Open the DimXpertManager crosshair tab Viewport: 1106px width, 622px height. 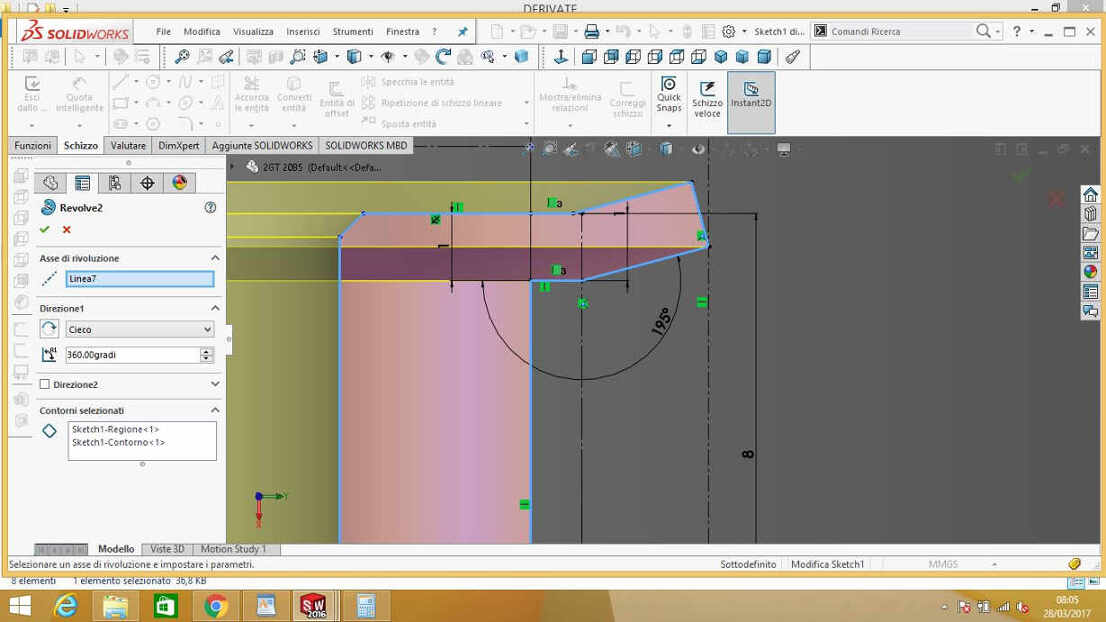(147, 183)
